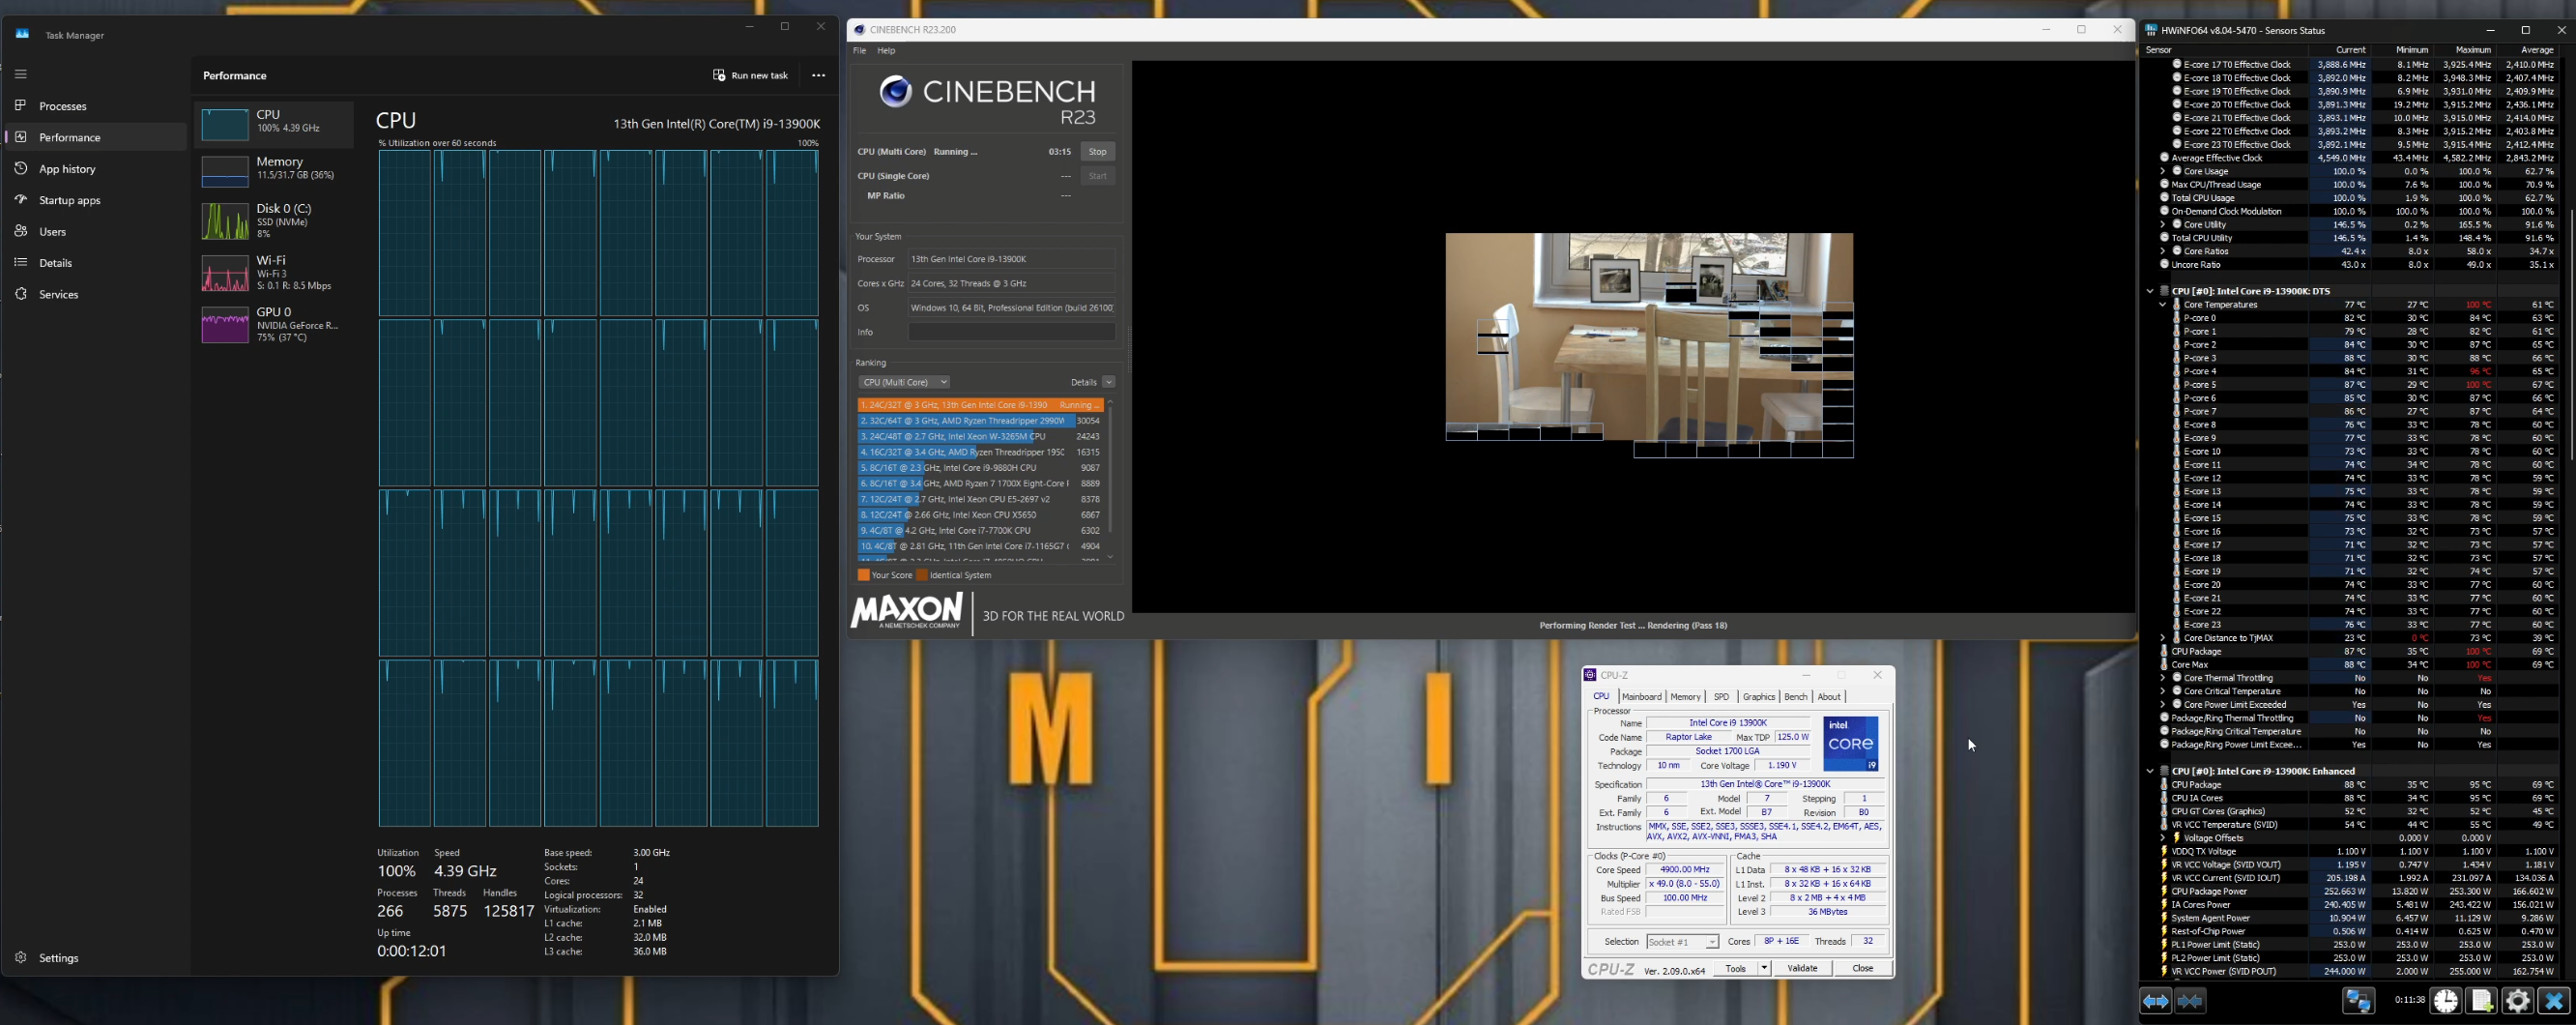2576x1025 pixels.
Task: Open Cinebench Help menu
Action: click(x=886, y=50)
